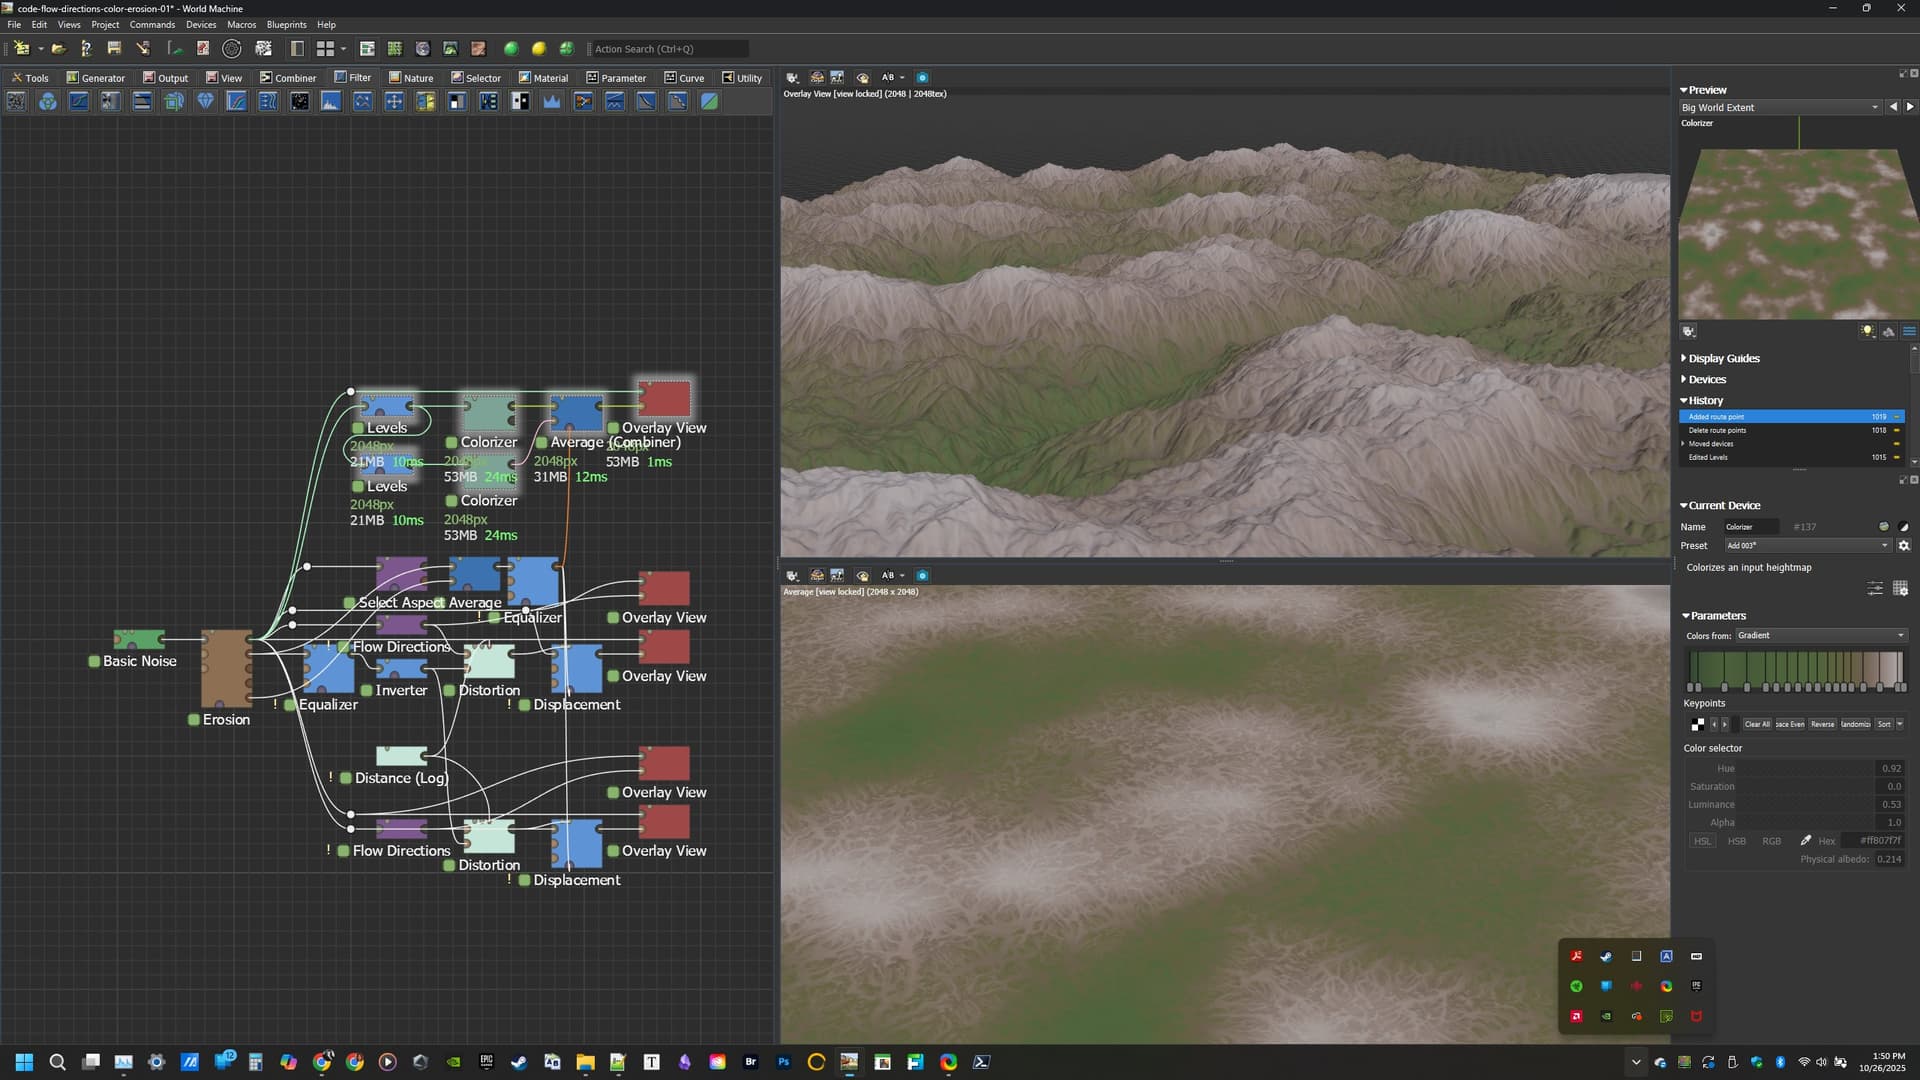Click the save floppy disk toolbar icon
The width and height of the screenshot is (1920, 1080).
114,48
